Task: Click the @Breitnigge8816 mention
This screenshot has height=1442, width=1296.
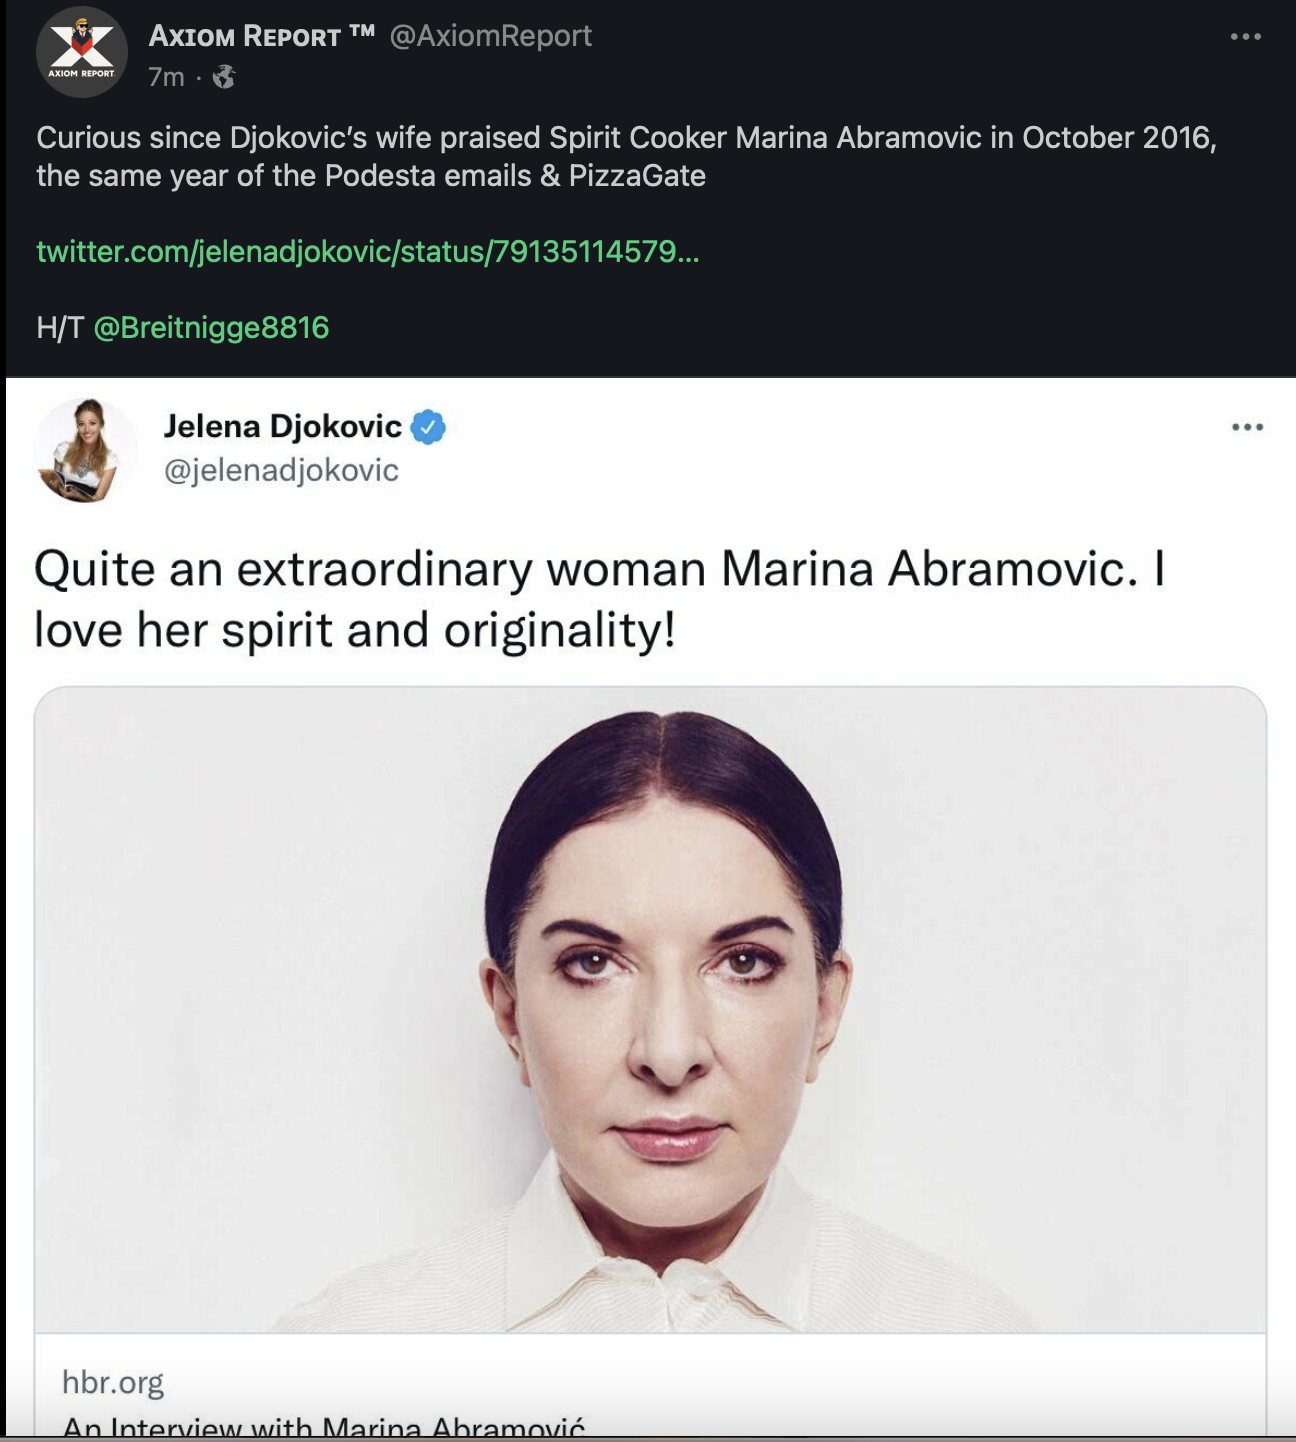Action: (211, 328)
